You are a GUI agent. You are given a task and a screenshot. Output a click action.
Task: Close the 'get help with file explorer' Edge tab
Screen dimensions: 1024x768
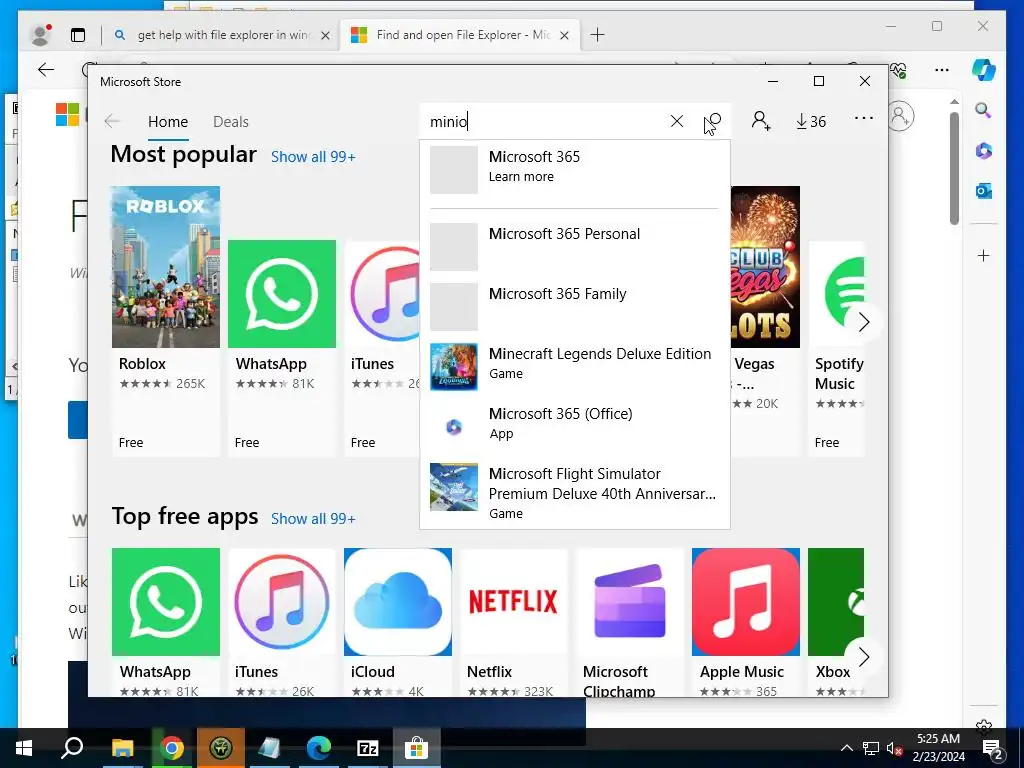point(325,35)
